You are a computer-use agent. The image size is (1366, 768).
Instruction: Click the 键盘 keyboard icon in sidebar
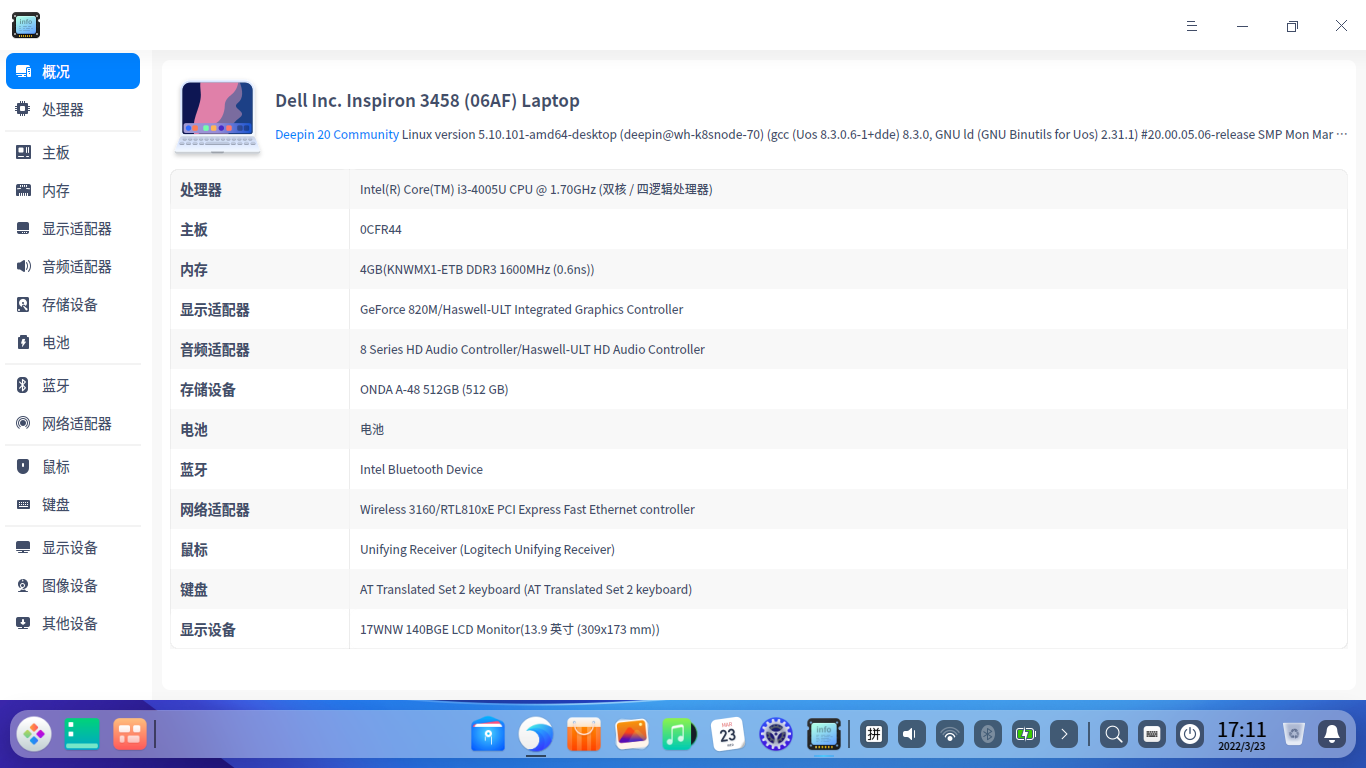(23, 504)
